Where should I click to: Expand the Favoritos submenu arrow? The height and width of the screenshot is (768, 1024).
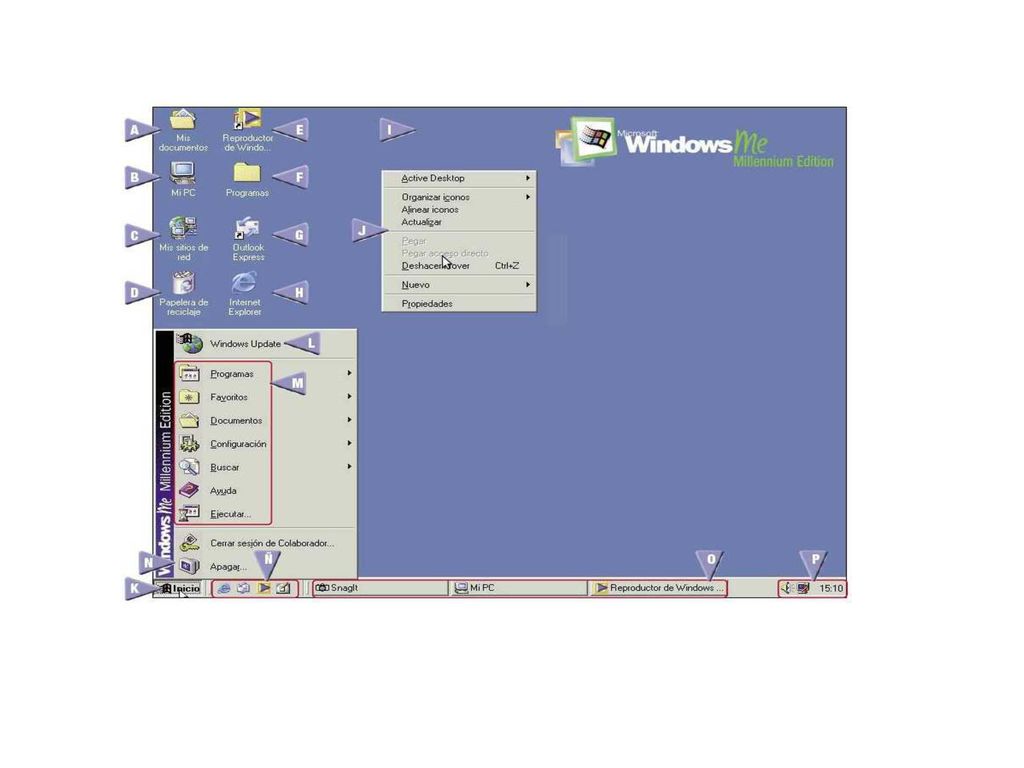(x=349, y=396)
